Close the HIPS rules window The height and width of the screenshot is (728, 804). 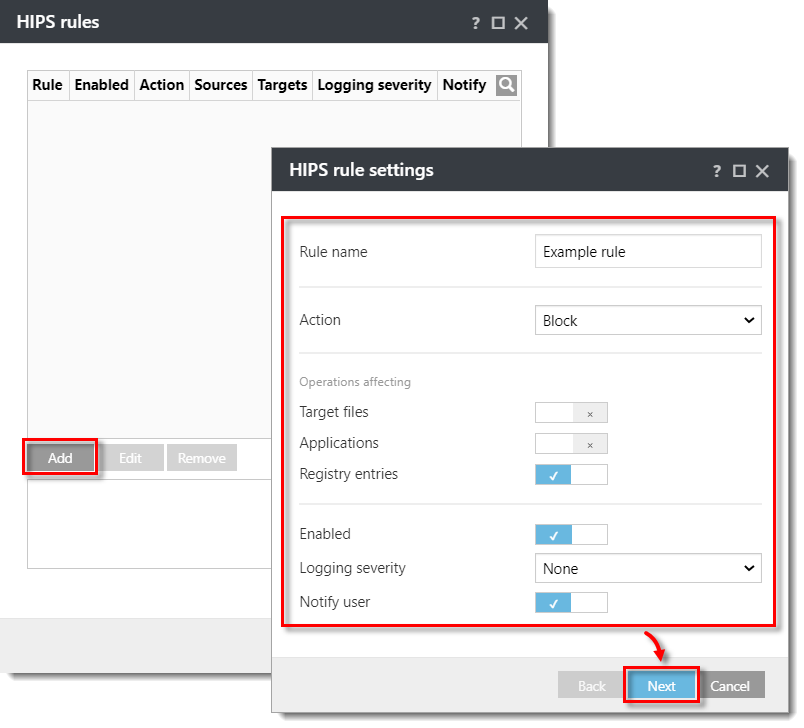[x=521, y=22]
